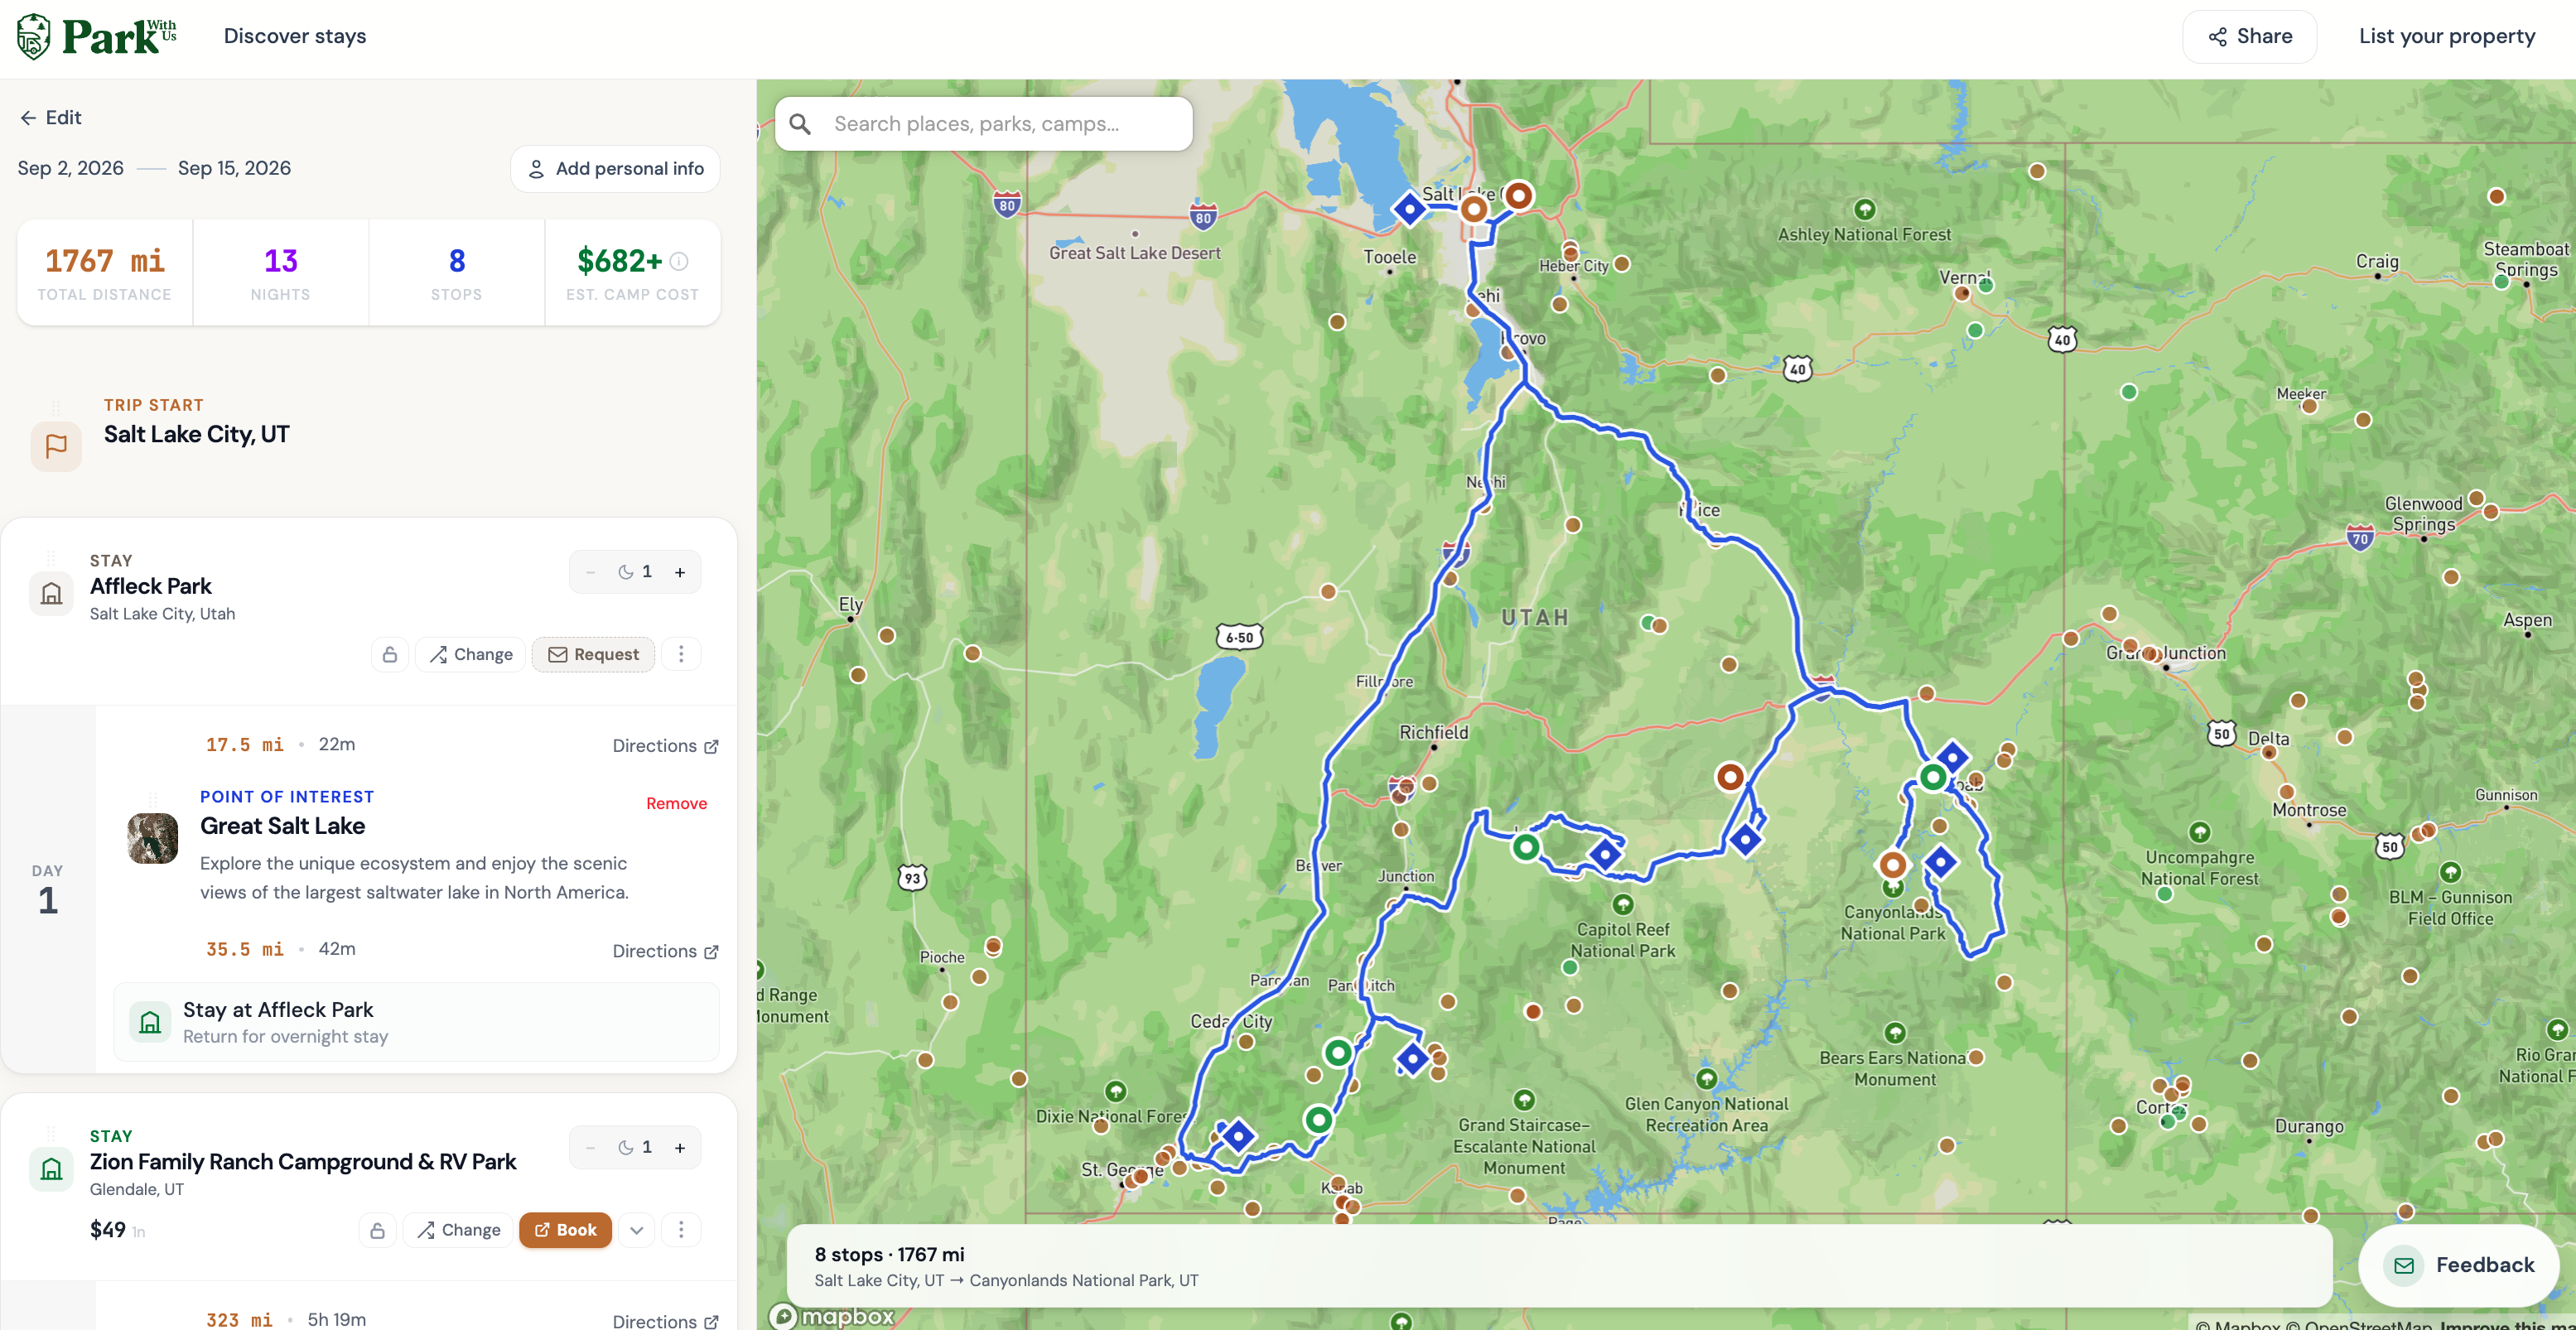
Task: Click the orange ring marker above Canyonlands National Park
Action: [1892, 864]
